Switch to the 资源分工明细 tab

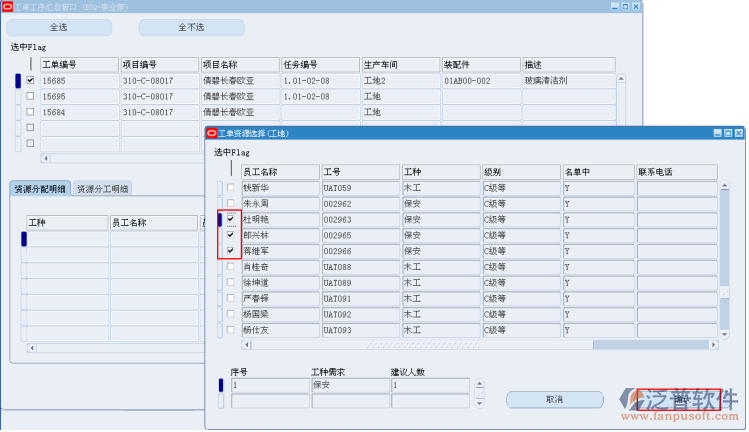tap(105, 189)
